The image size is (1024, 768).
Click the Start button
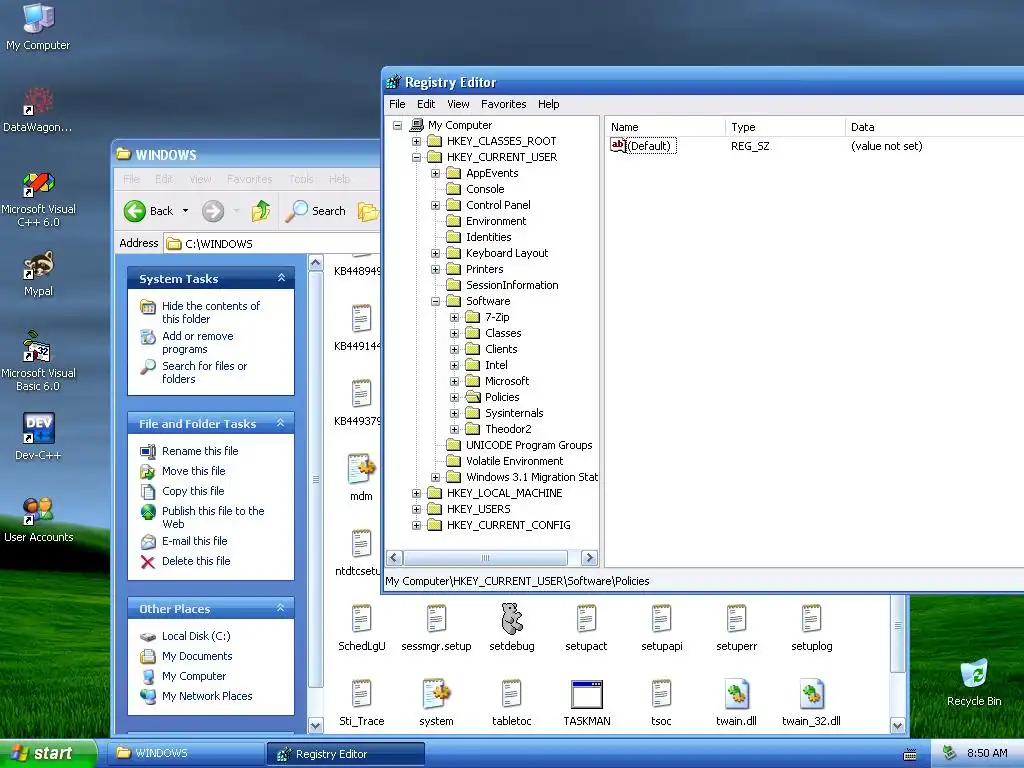(x=46, y=753)
